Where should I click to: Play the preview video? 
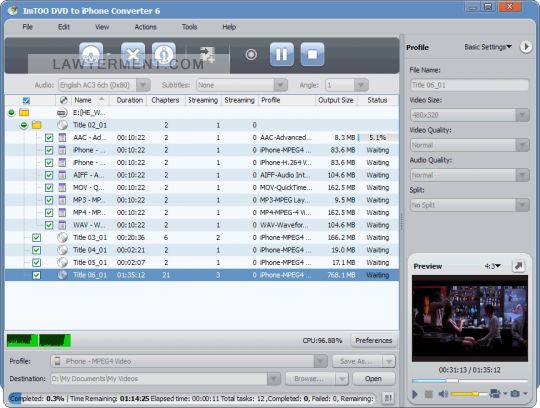coord(415,394)
